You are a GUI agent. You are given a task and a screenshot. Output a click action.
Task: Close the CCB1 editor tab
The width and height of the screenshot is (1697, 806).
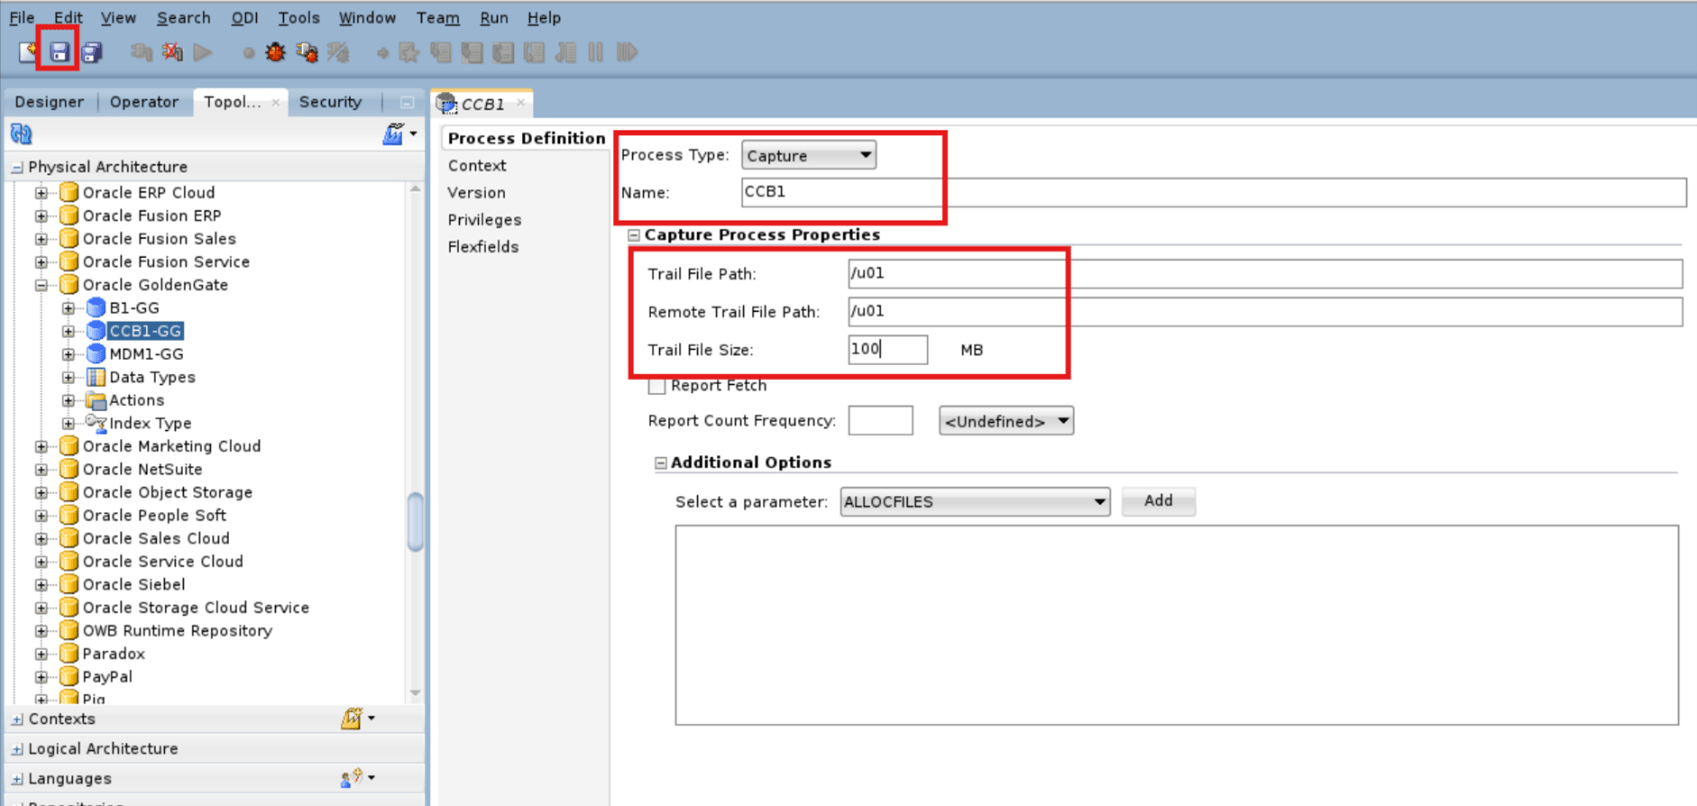pos(520,103)
